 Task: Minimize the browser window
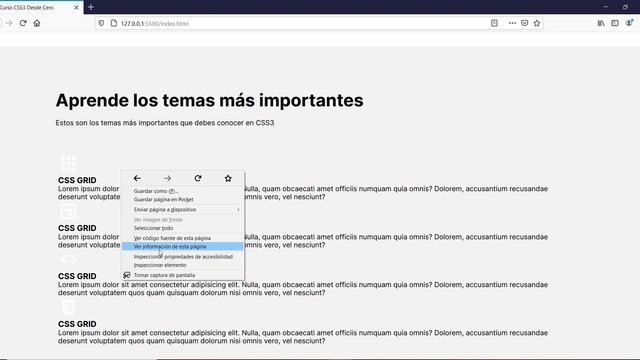(606, 7)
